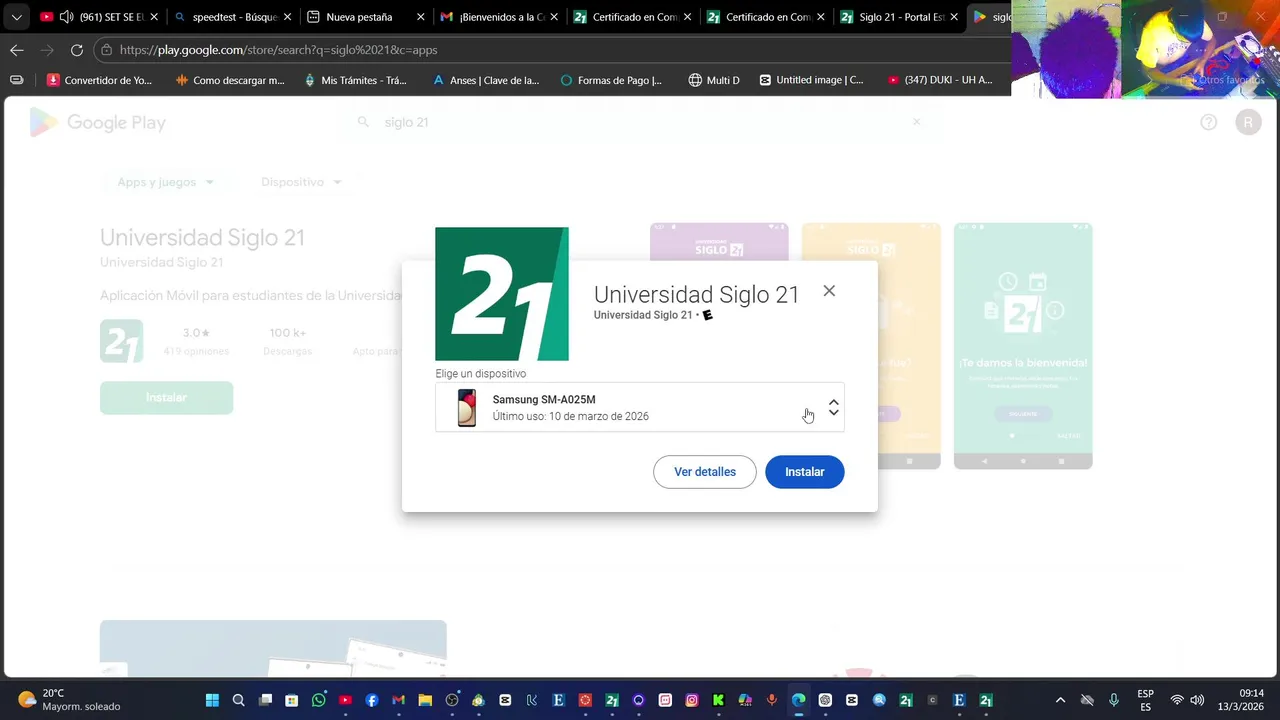Open Gmail from taskbar
1280x720 pixels.
click(399, 700)
